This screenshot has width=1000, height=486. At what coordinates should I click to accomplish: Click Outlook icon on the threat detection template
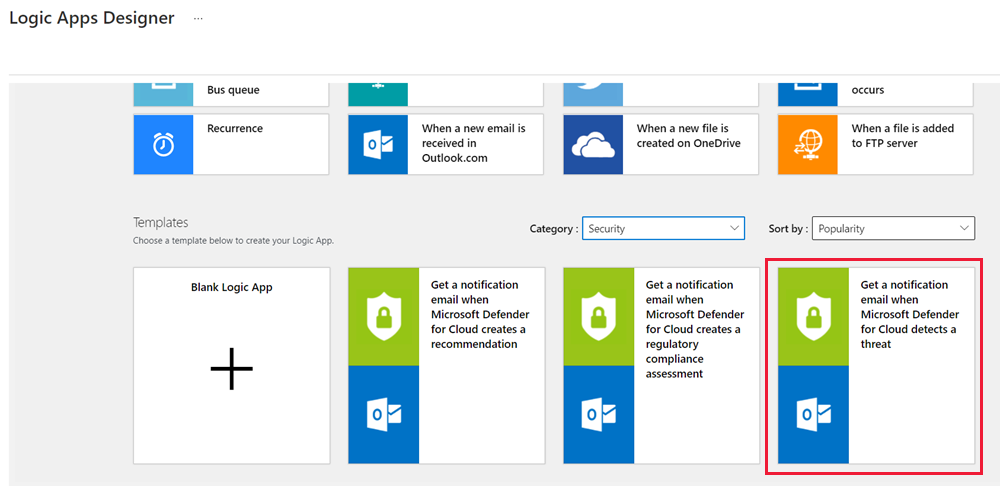pos(813,414)
